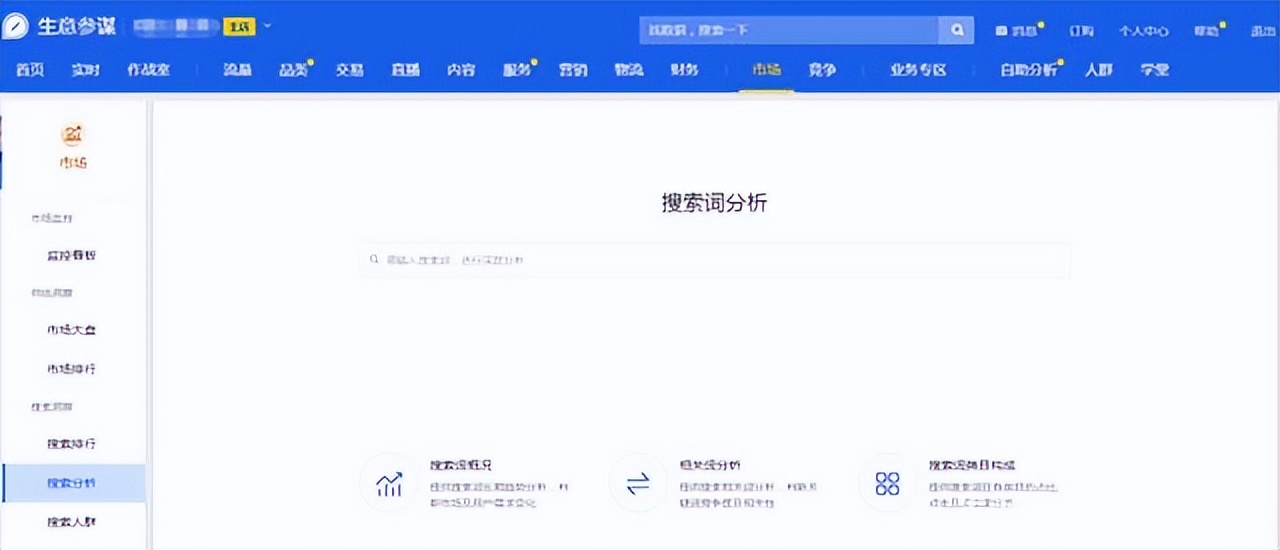Click the search magnifier button in top bar
This screenshot has height=550, width=1280.
click(x=957, y=31)
